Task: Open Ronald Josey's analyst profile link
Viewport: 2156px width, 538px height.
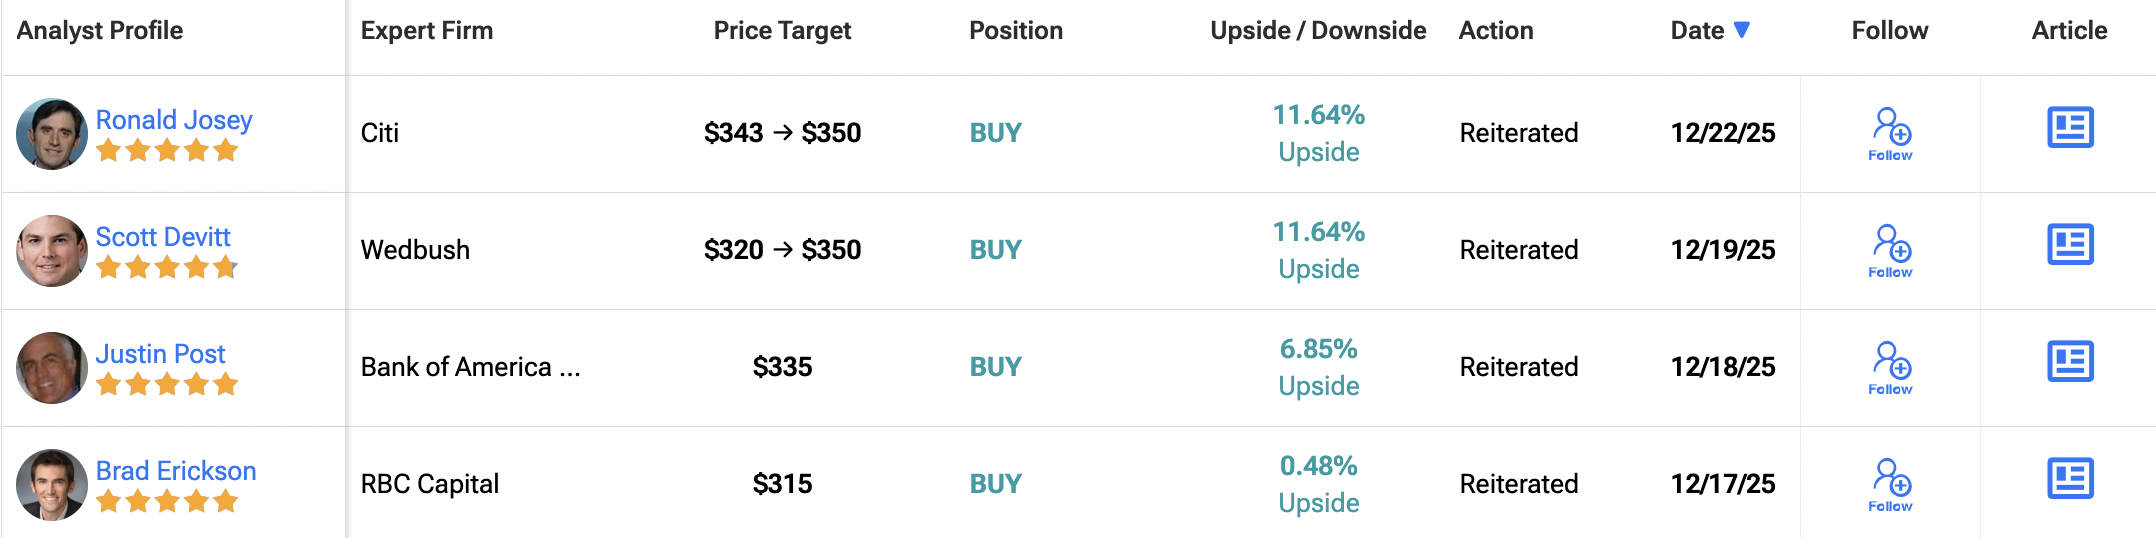Action: point(174,120)
